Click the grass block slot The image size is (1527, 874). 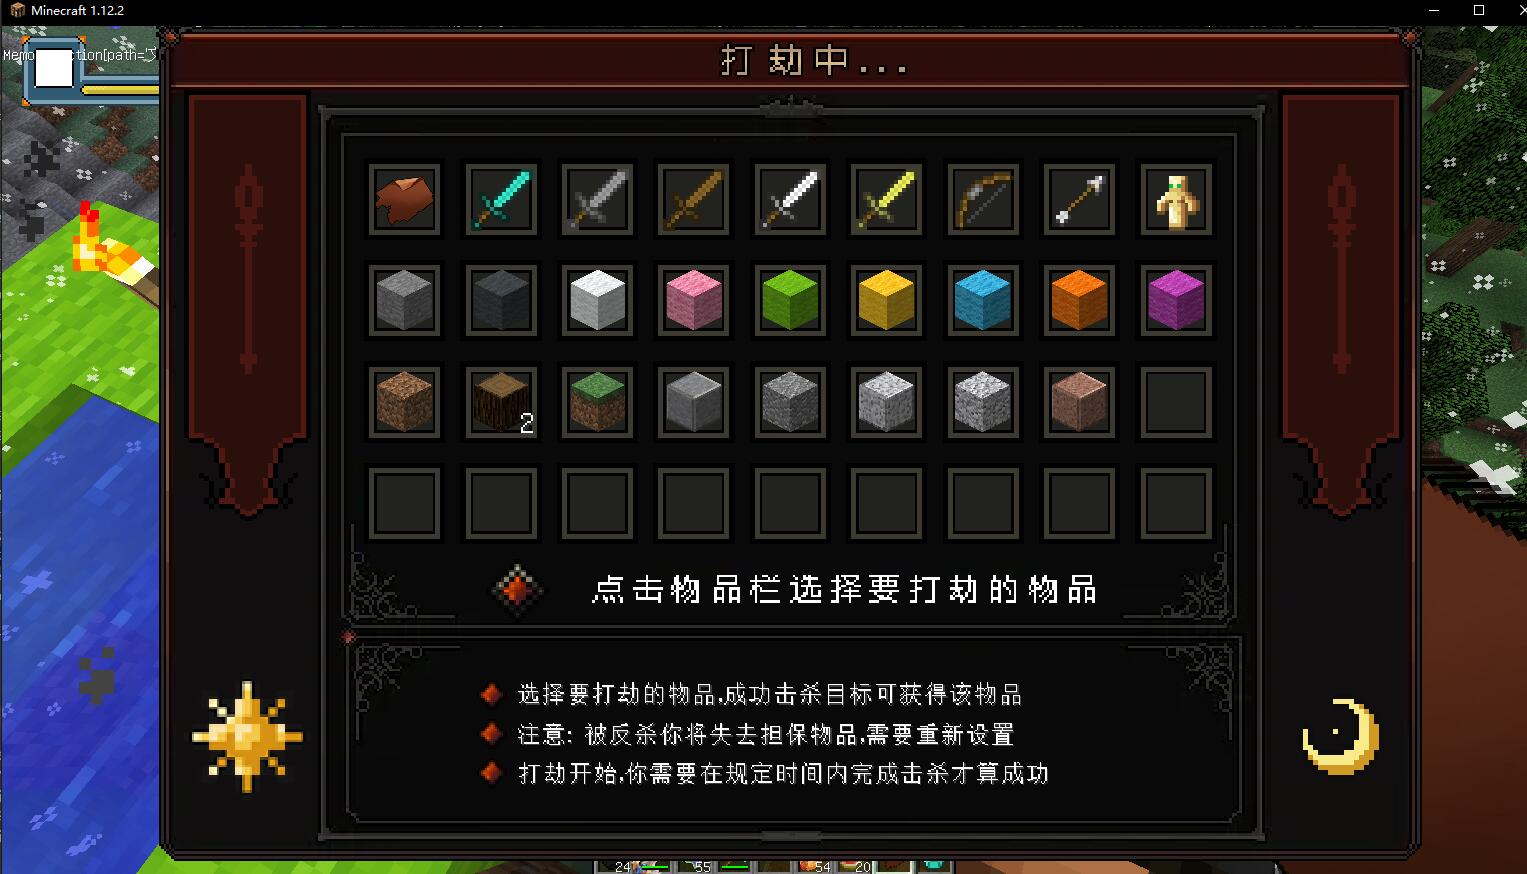(597, 402)
